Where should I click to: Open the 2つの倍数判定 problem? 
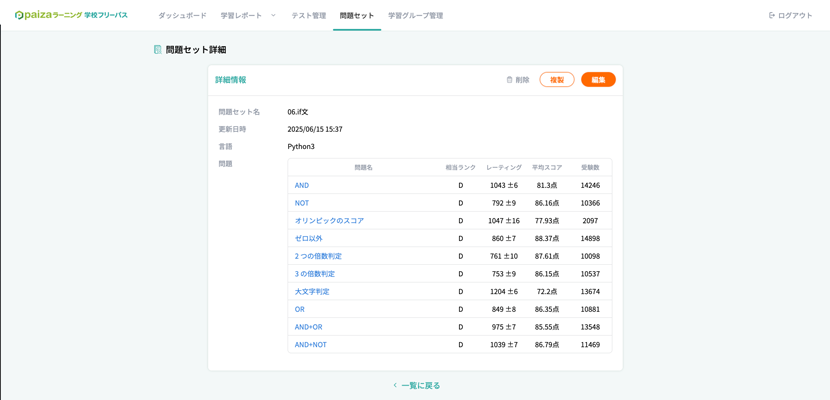pos(318,256)
